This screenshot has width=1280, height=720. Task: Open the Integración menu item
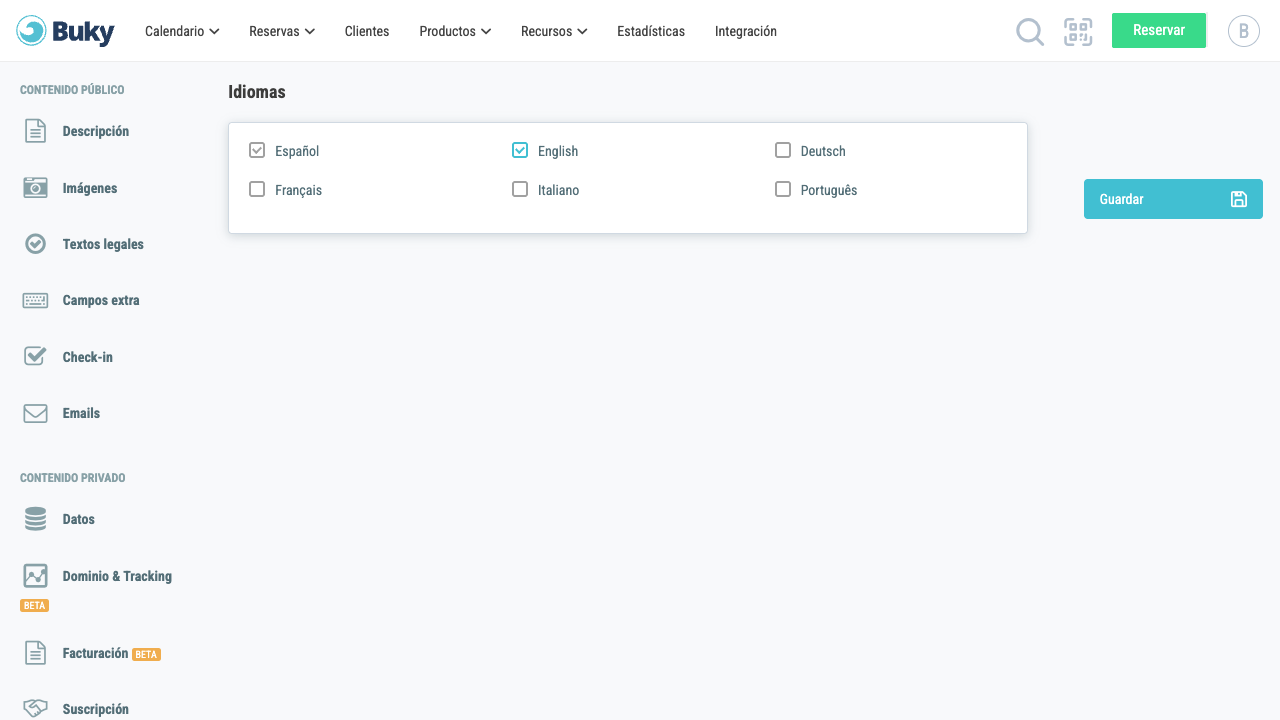pyautogui.click(x=746, y=31)
